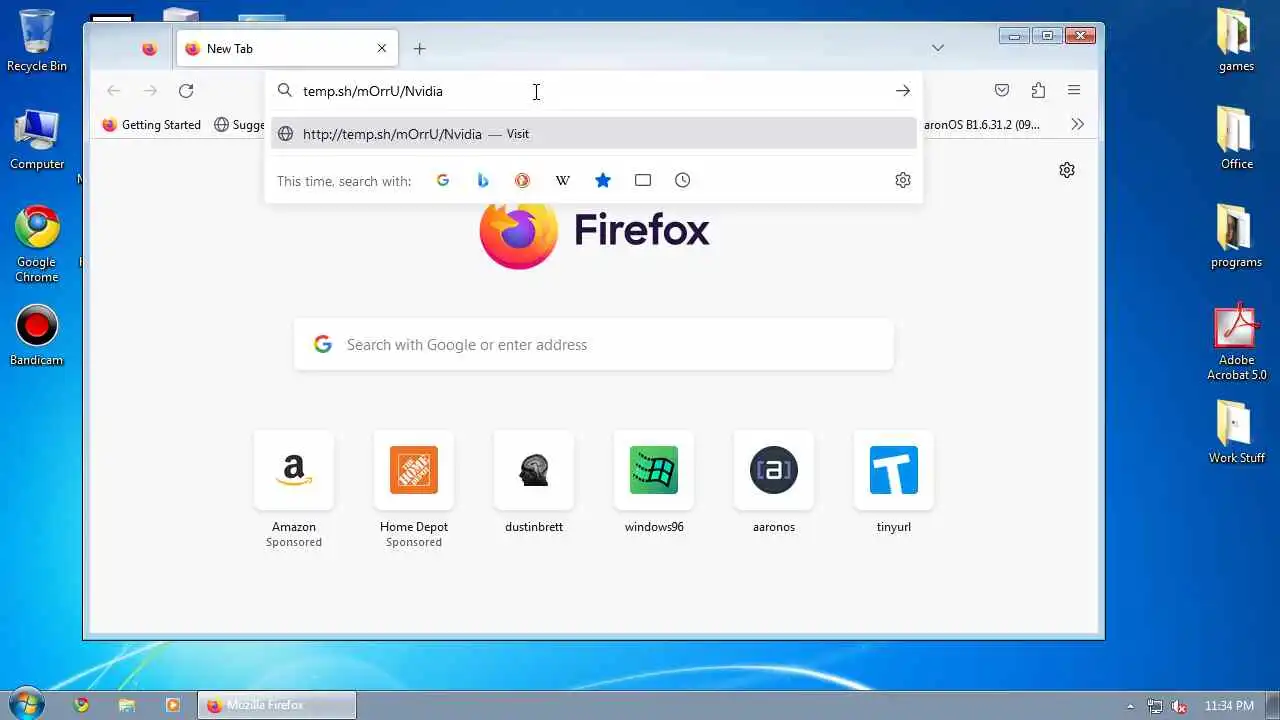This screenshot has height=720, width=1280.
Task: Open a new tab with plus button
Action: point(420,48)
